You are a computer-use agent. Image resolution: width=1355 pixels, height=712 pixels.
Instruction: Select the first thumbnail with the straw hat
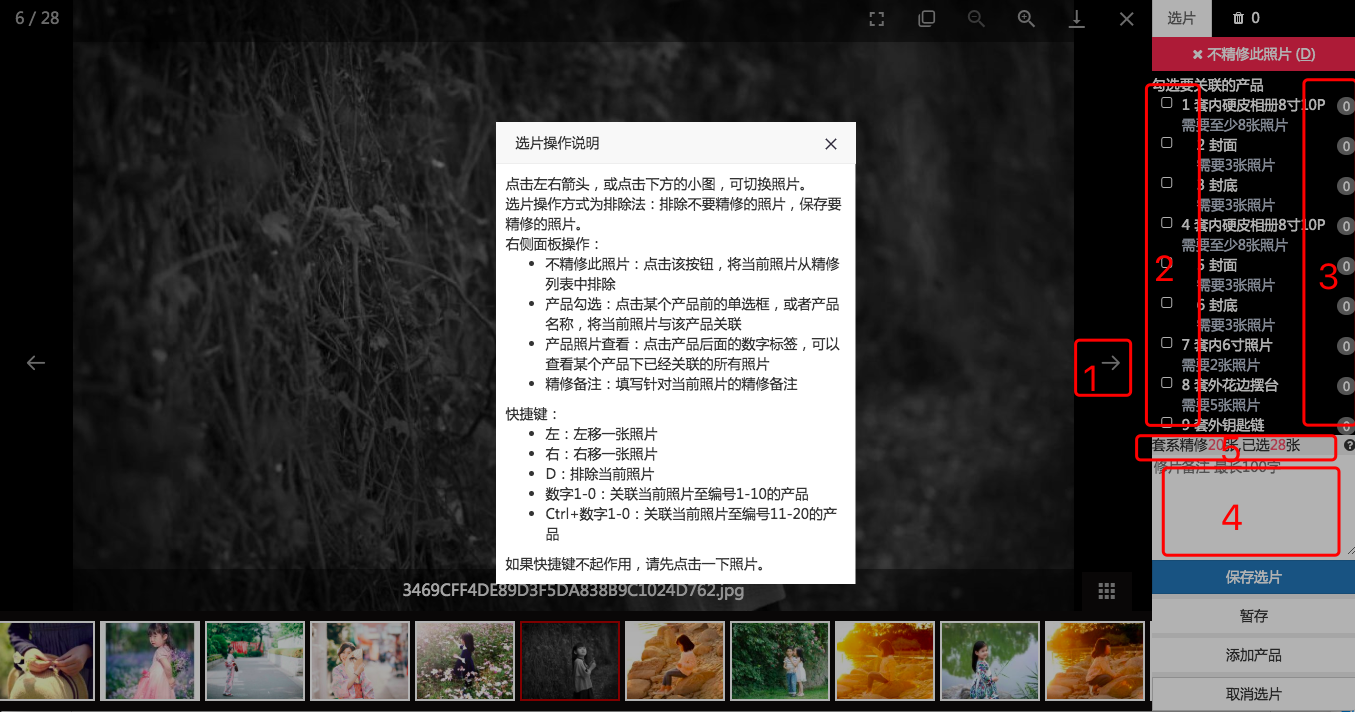point(45,661)
